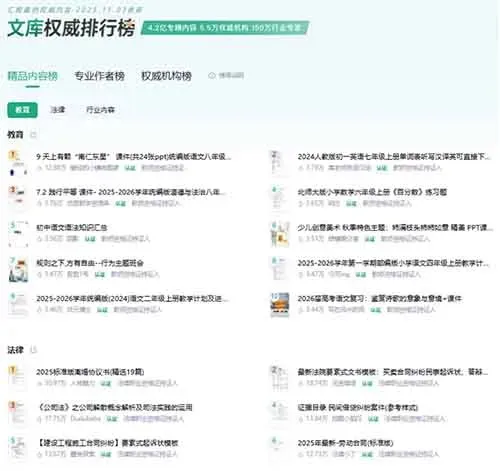Open title 2026届高考语文复习：鉴赏诗歌的意象
This screenshot has height=471, width=500.
[380, 298]
